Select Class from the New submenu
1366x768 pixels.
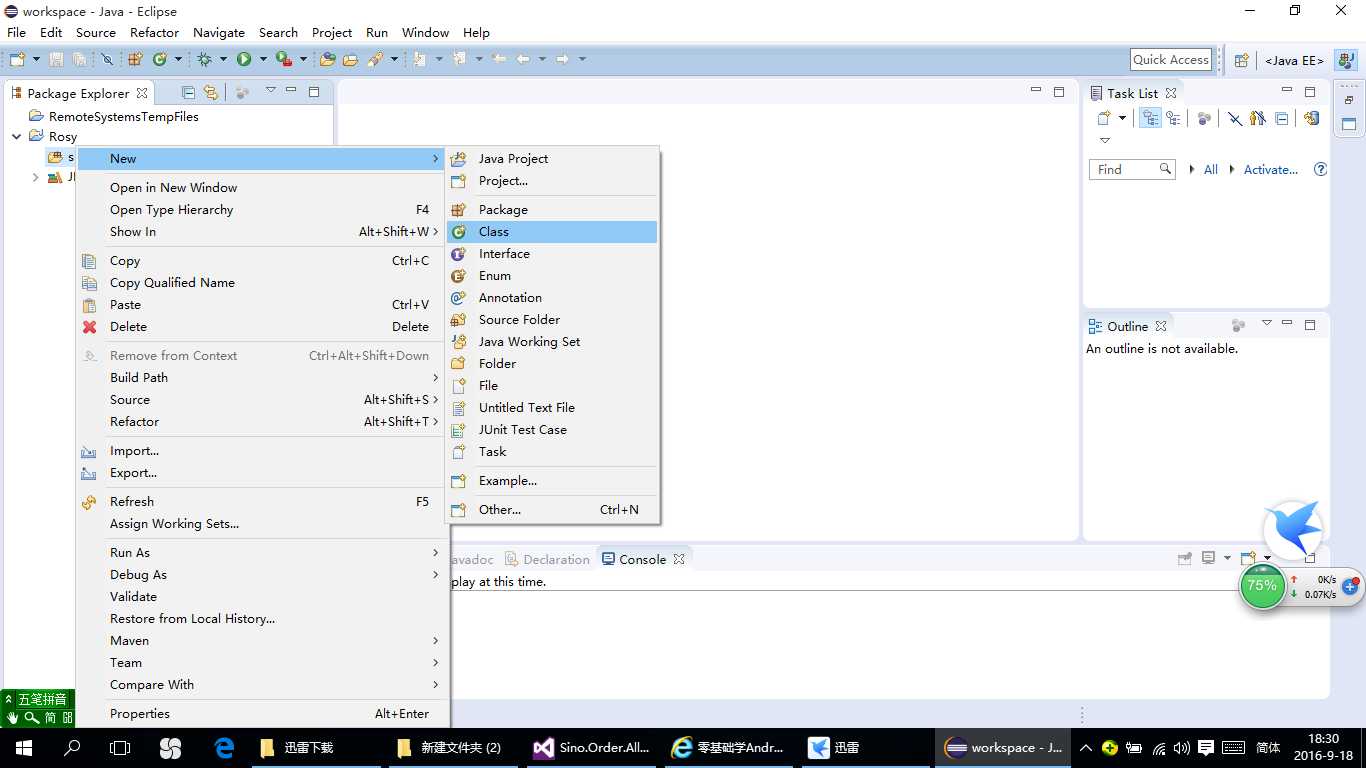(551, 231)
